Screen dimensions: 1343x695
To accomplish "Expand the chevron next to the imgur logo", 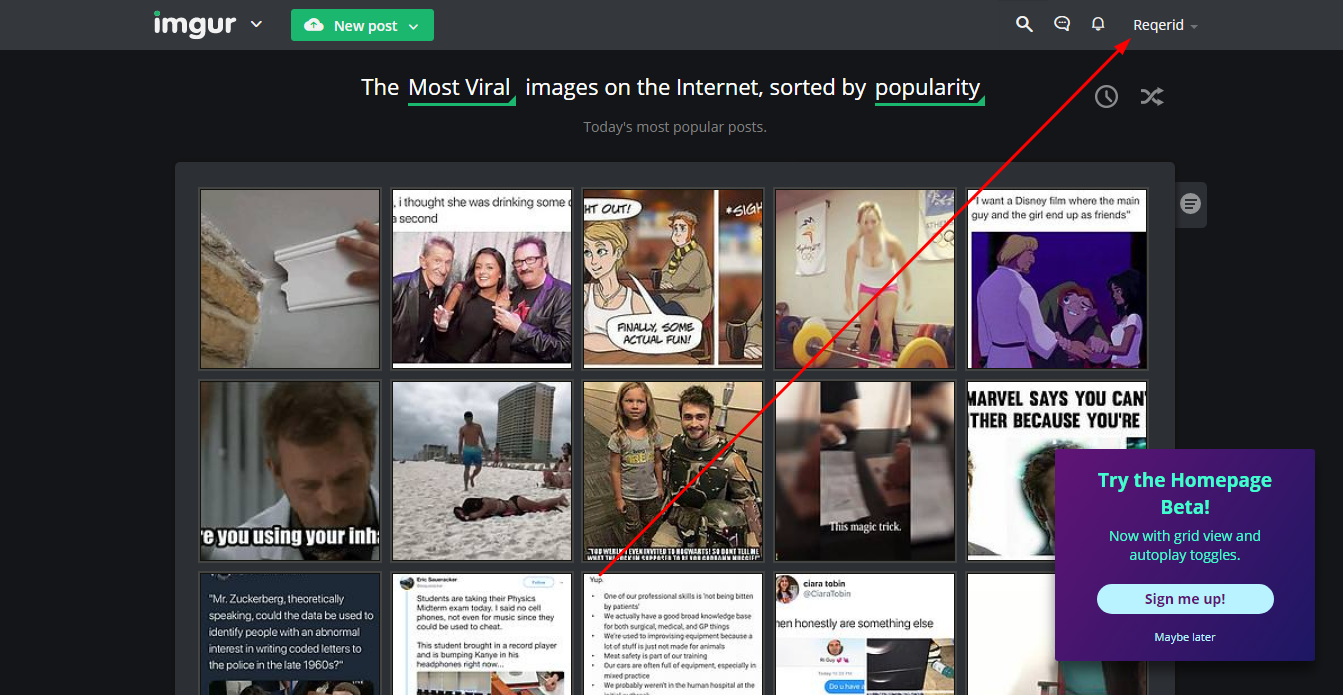I will click(256, 24).
